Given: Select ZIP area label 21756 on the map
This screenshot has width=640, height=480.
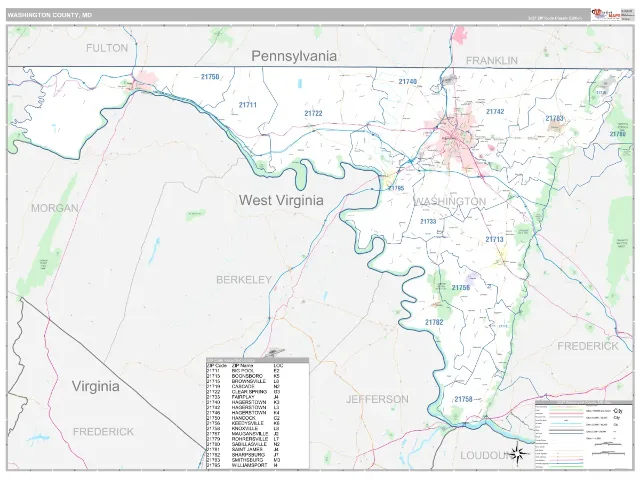Looking at the screenshot, I should pos(461,288).
